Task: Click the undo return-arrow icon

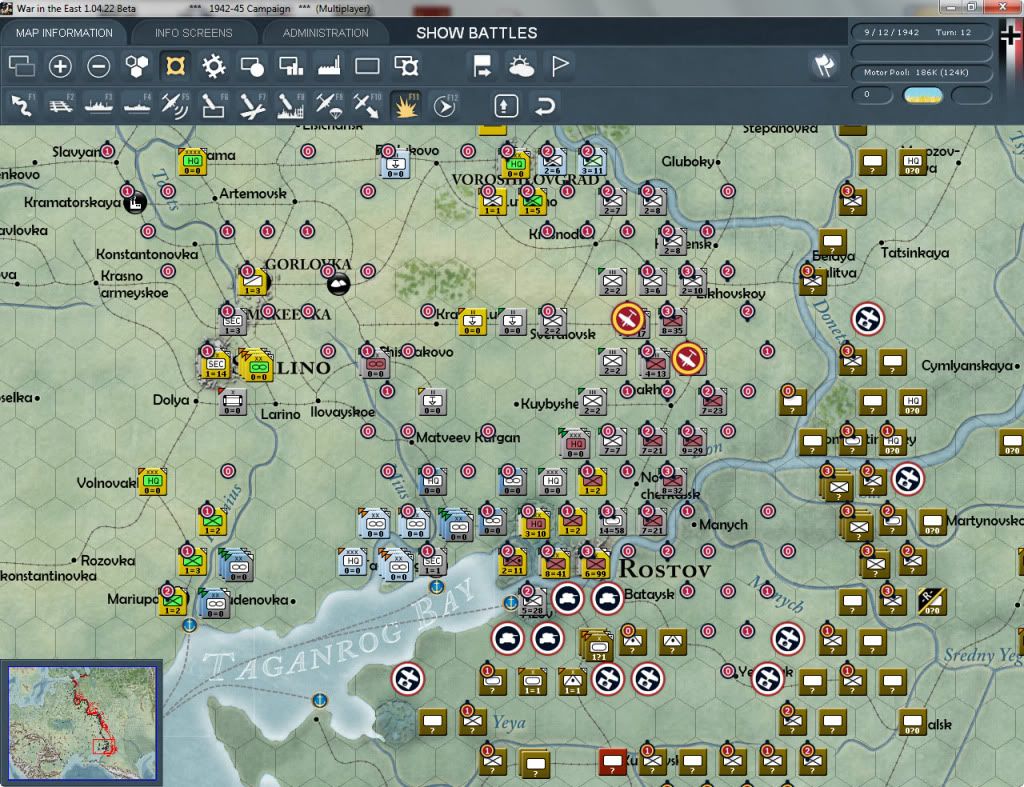Action: point(545,106)
